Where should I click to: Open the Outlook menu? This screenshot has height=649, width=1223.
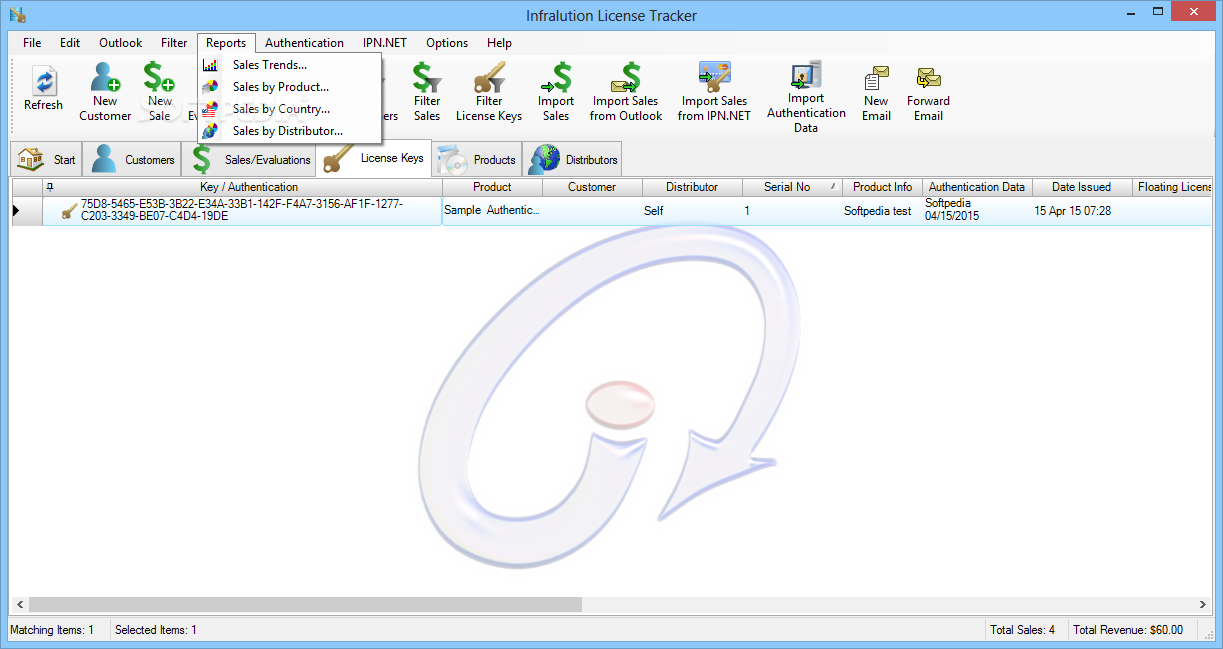click(121, 43)
